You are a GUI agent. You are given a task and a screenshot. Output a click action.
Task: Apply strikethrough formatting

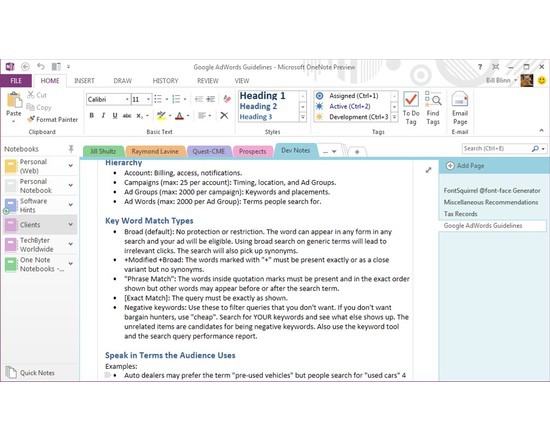(x=127, y=115)
